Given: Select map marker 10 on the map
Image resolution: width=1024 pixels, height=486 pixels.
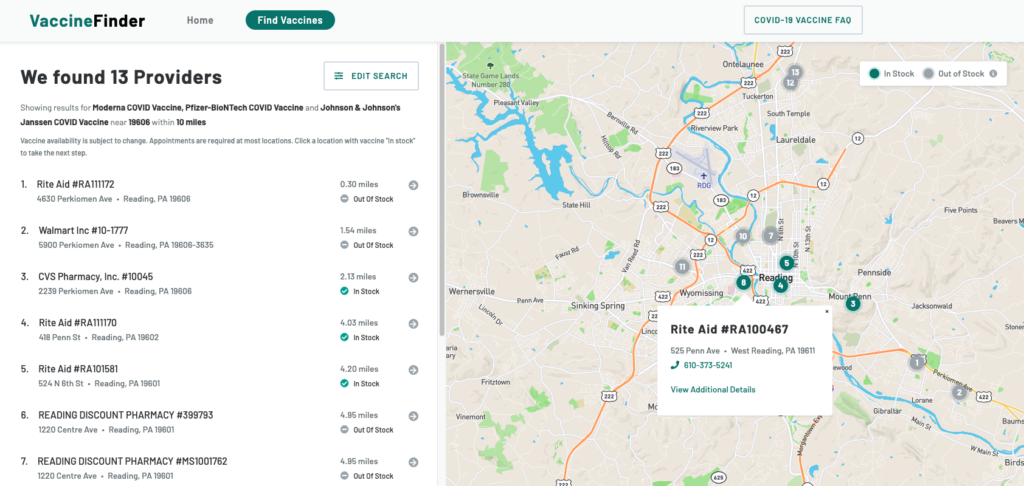Looking at the screenshot, I should coord(742,237).
